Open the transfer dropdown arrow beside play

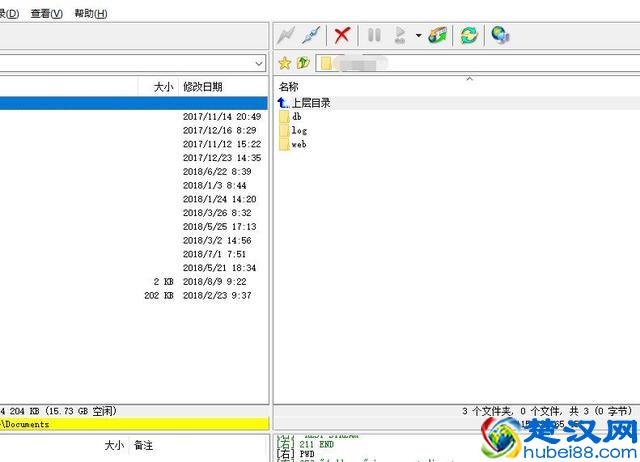click(418, 36)
